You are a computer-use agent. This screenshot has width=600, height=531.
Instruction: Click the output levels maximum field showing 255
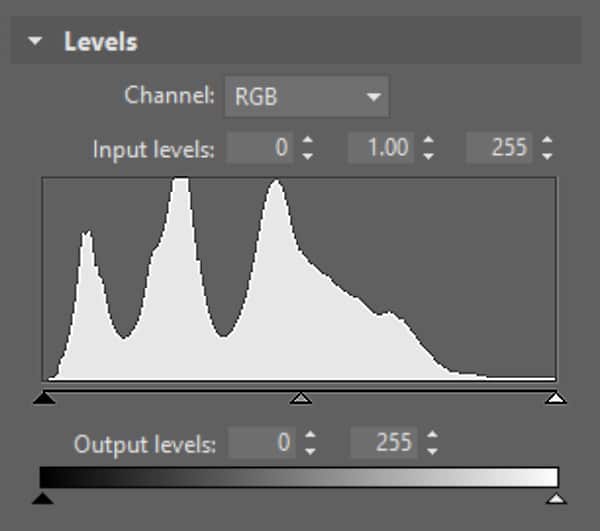[x=384, y=443]
